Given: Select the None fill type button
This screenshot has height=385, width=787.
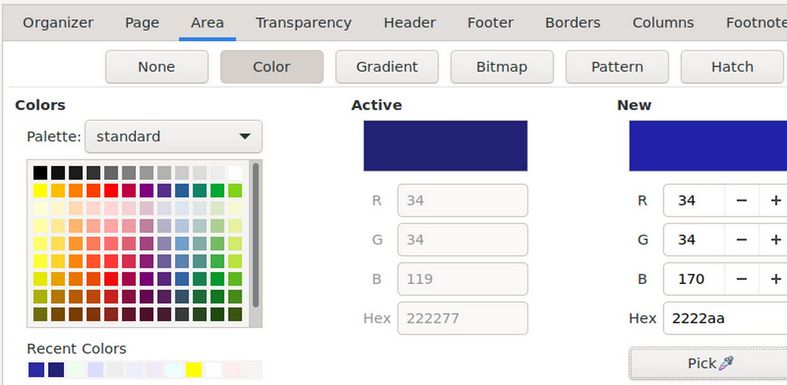Looking at the screenshot, I should click(x=157, y=67).
